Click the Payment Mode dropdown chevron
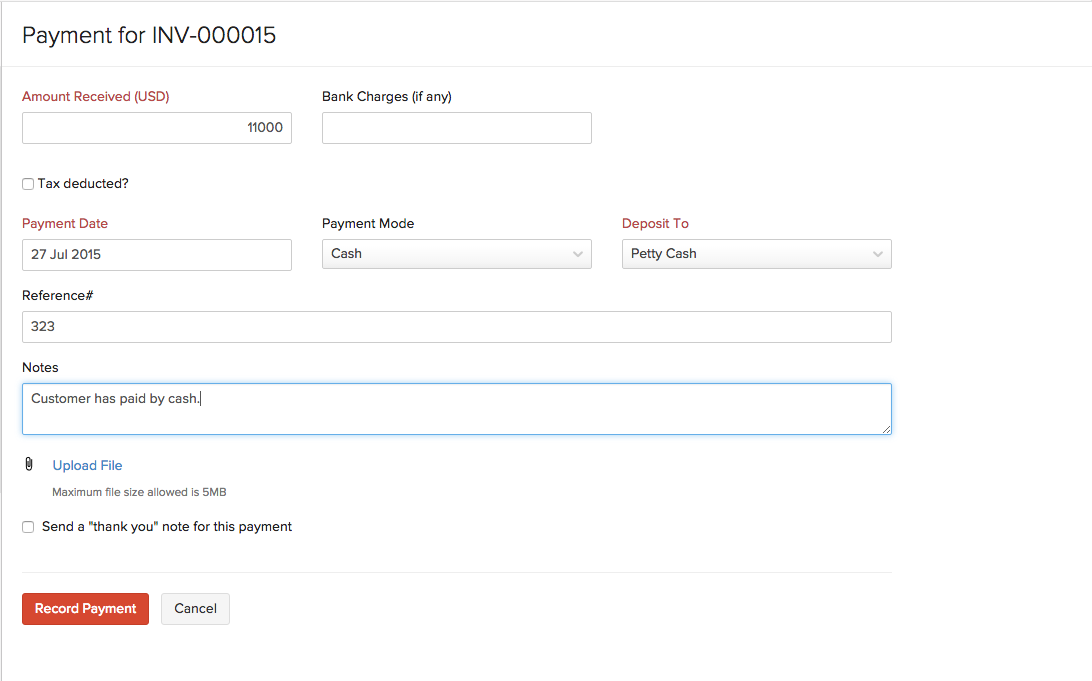The image size is (1092, 681). 578,253
